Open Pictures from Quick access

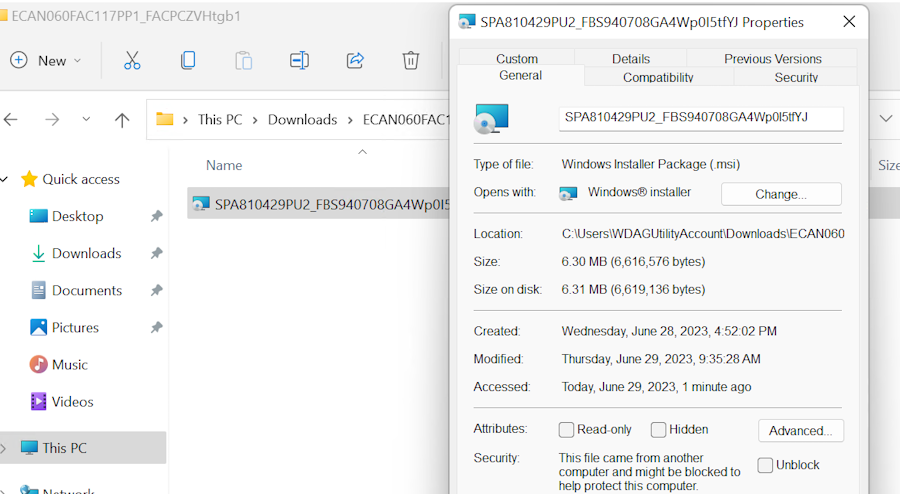click(x=75, y=327)
